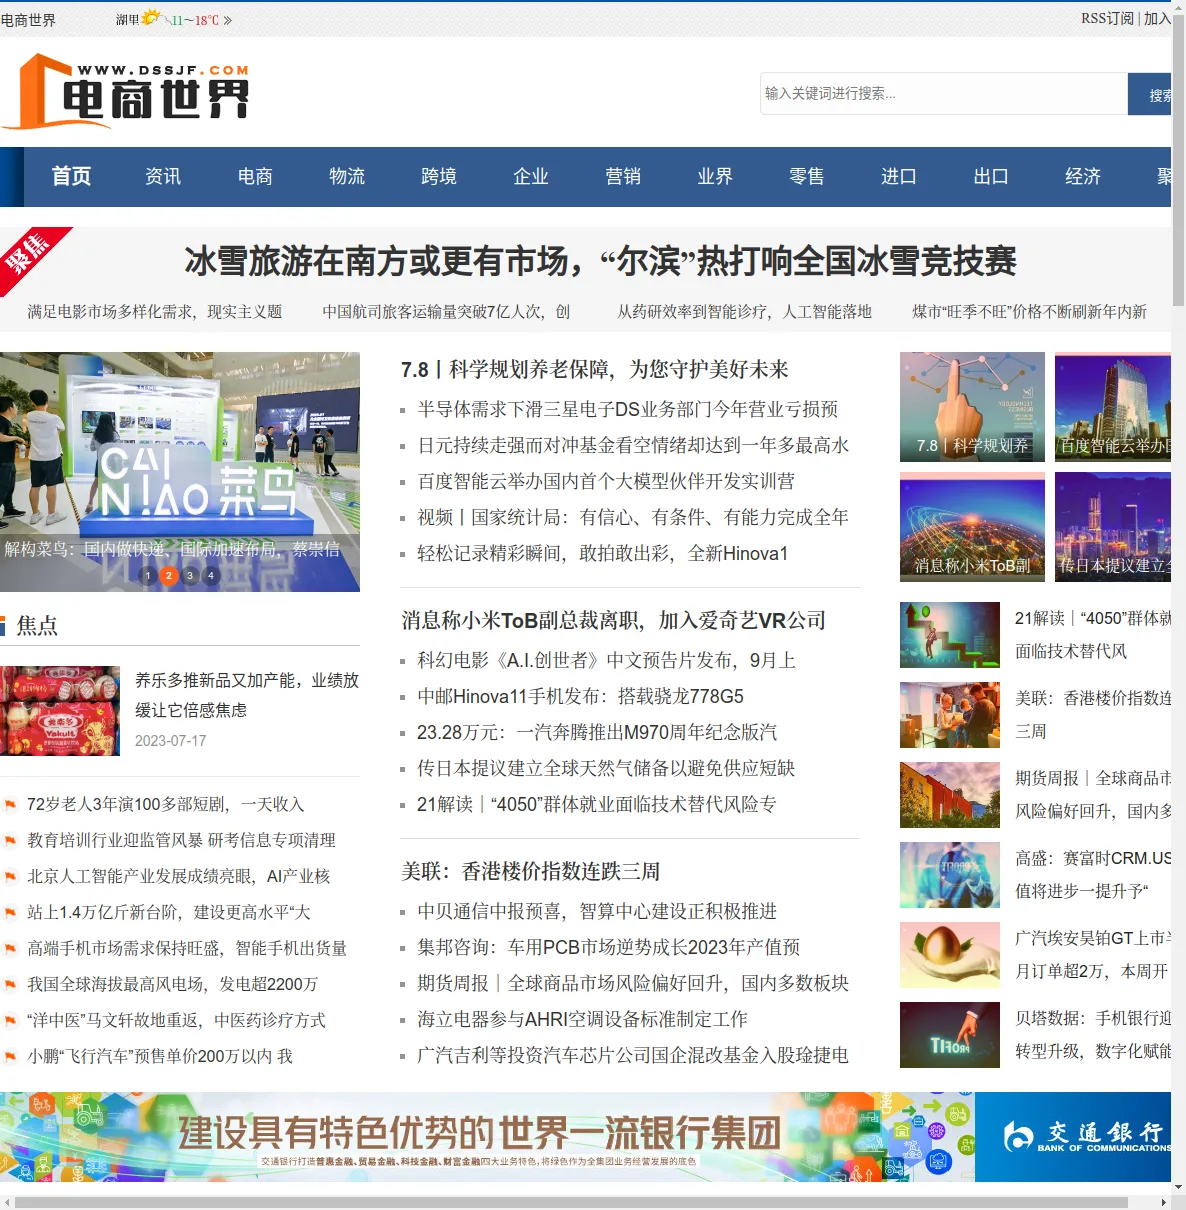Open thumbnail captioned 消息称小米ToB副
The image size is (1186, 1210).
[x=972, y=527]
